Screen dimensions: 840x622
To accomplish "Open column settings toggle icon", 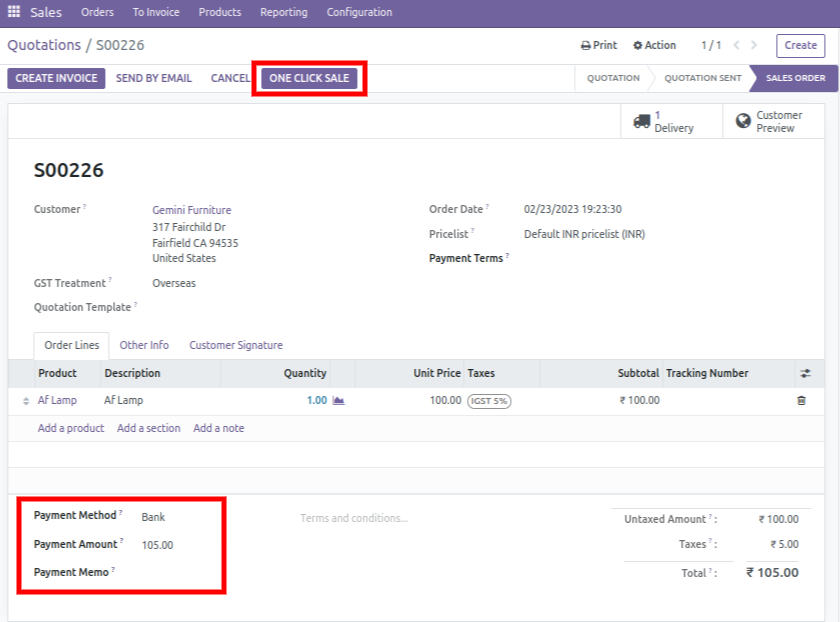I will tap(805, 373).
